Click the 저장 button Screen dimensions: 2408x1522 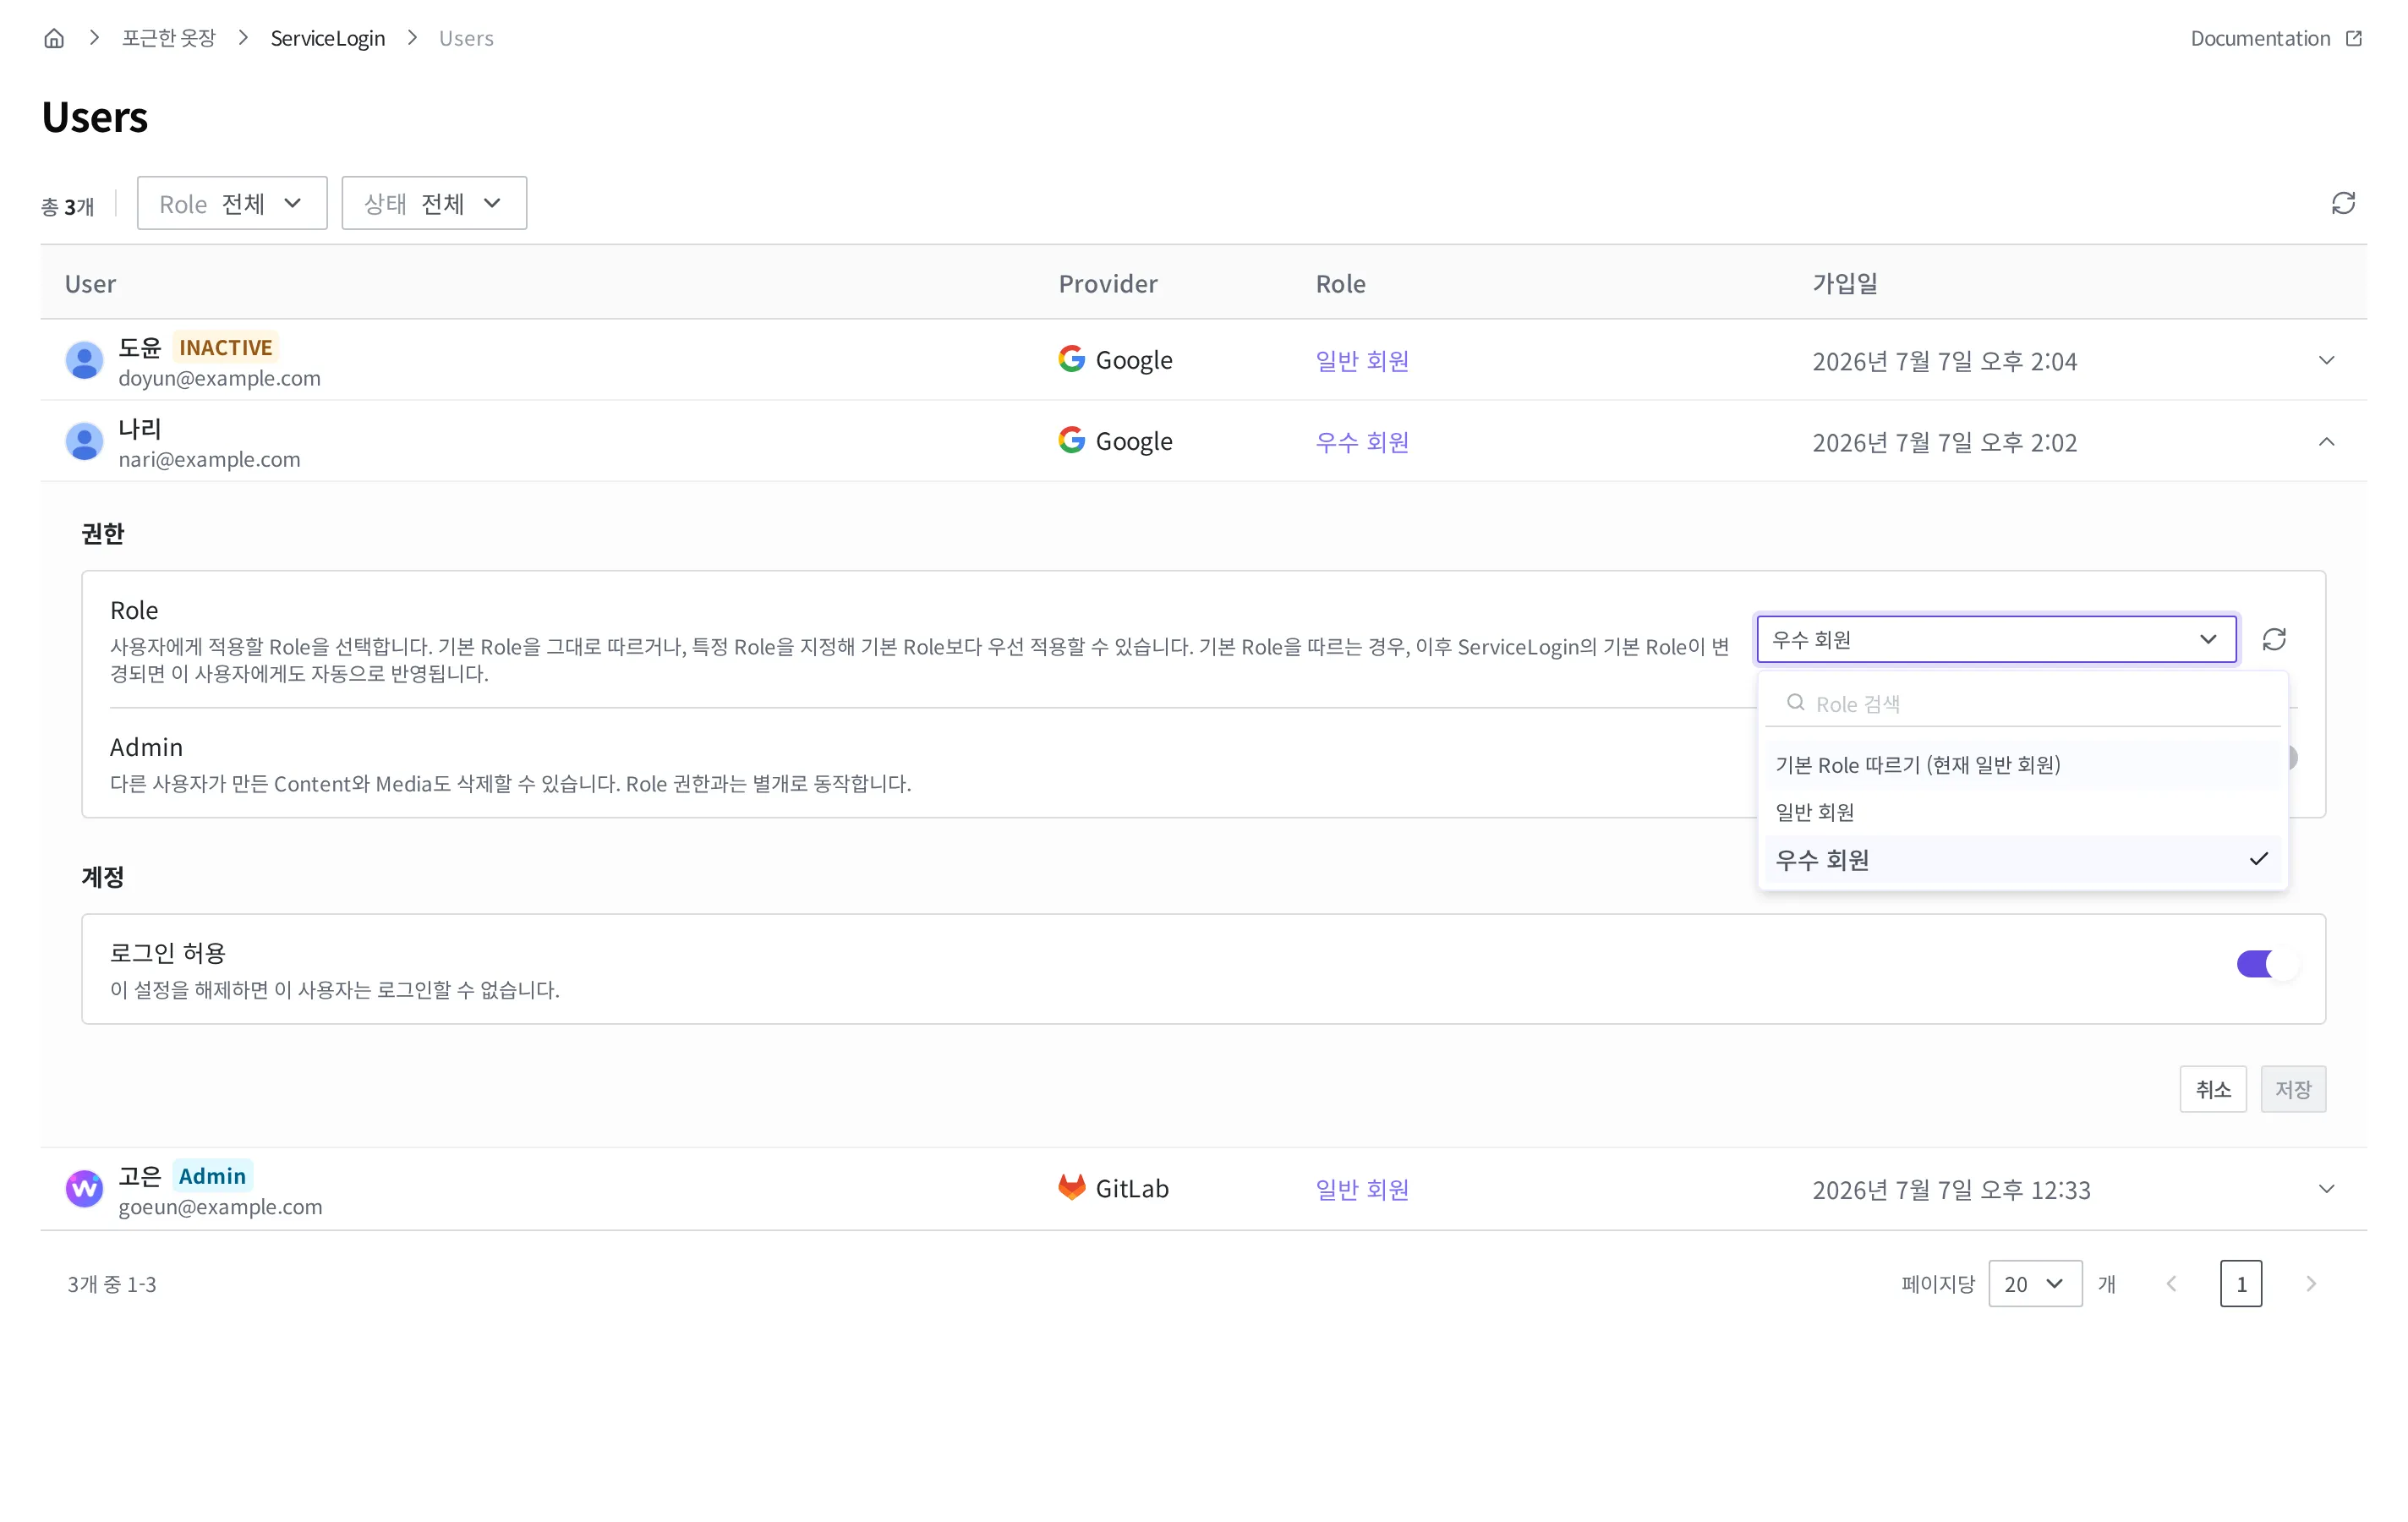click(2293, 1088)
